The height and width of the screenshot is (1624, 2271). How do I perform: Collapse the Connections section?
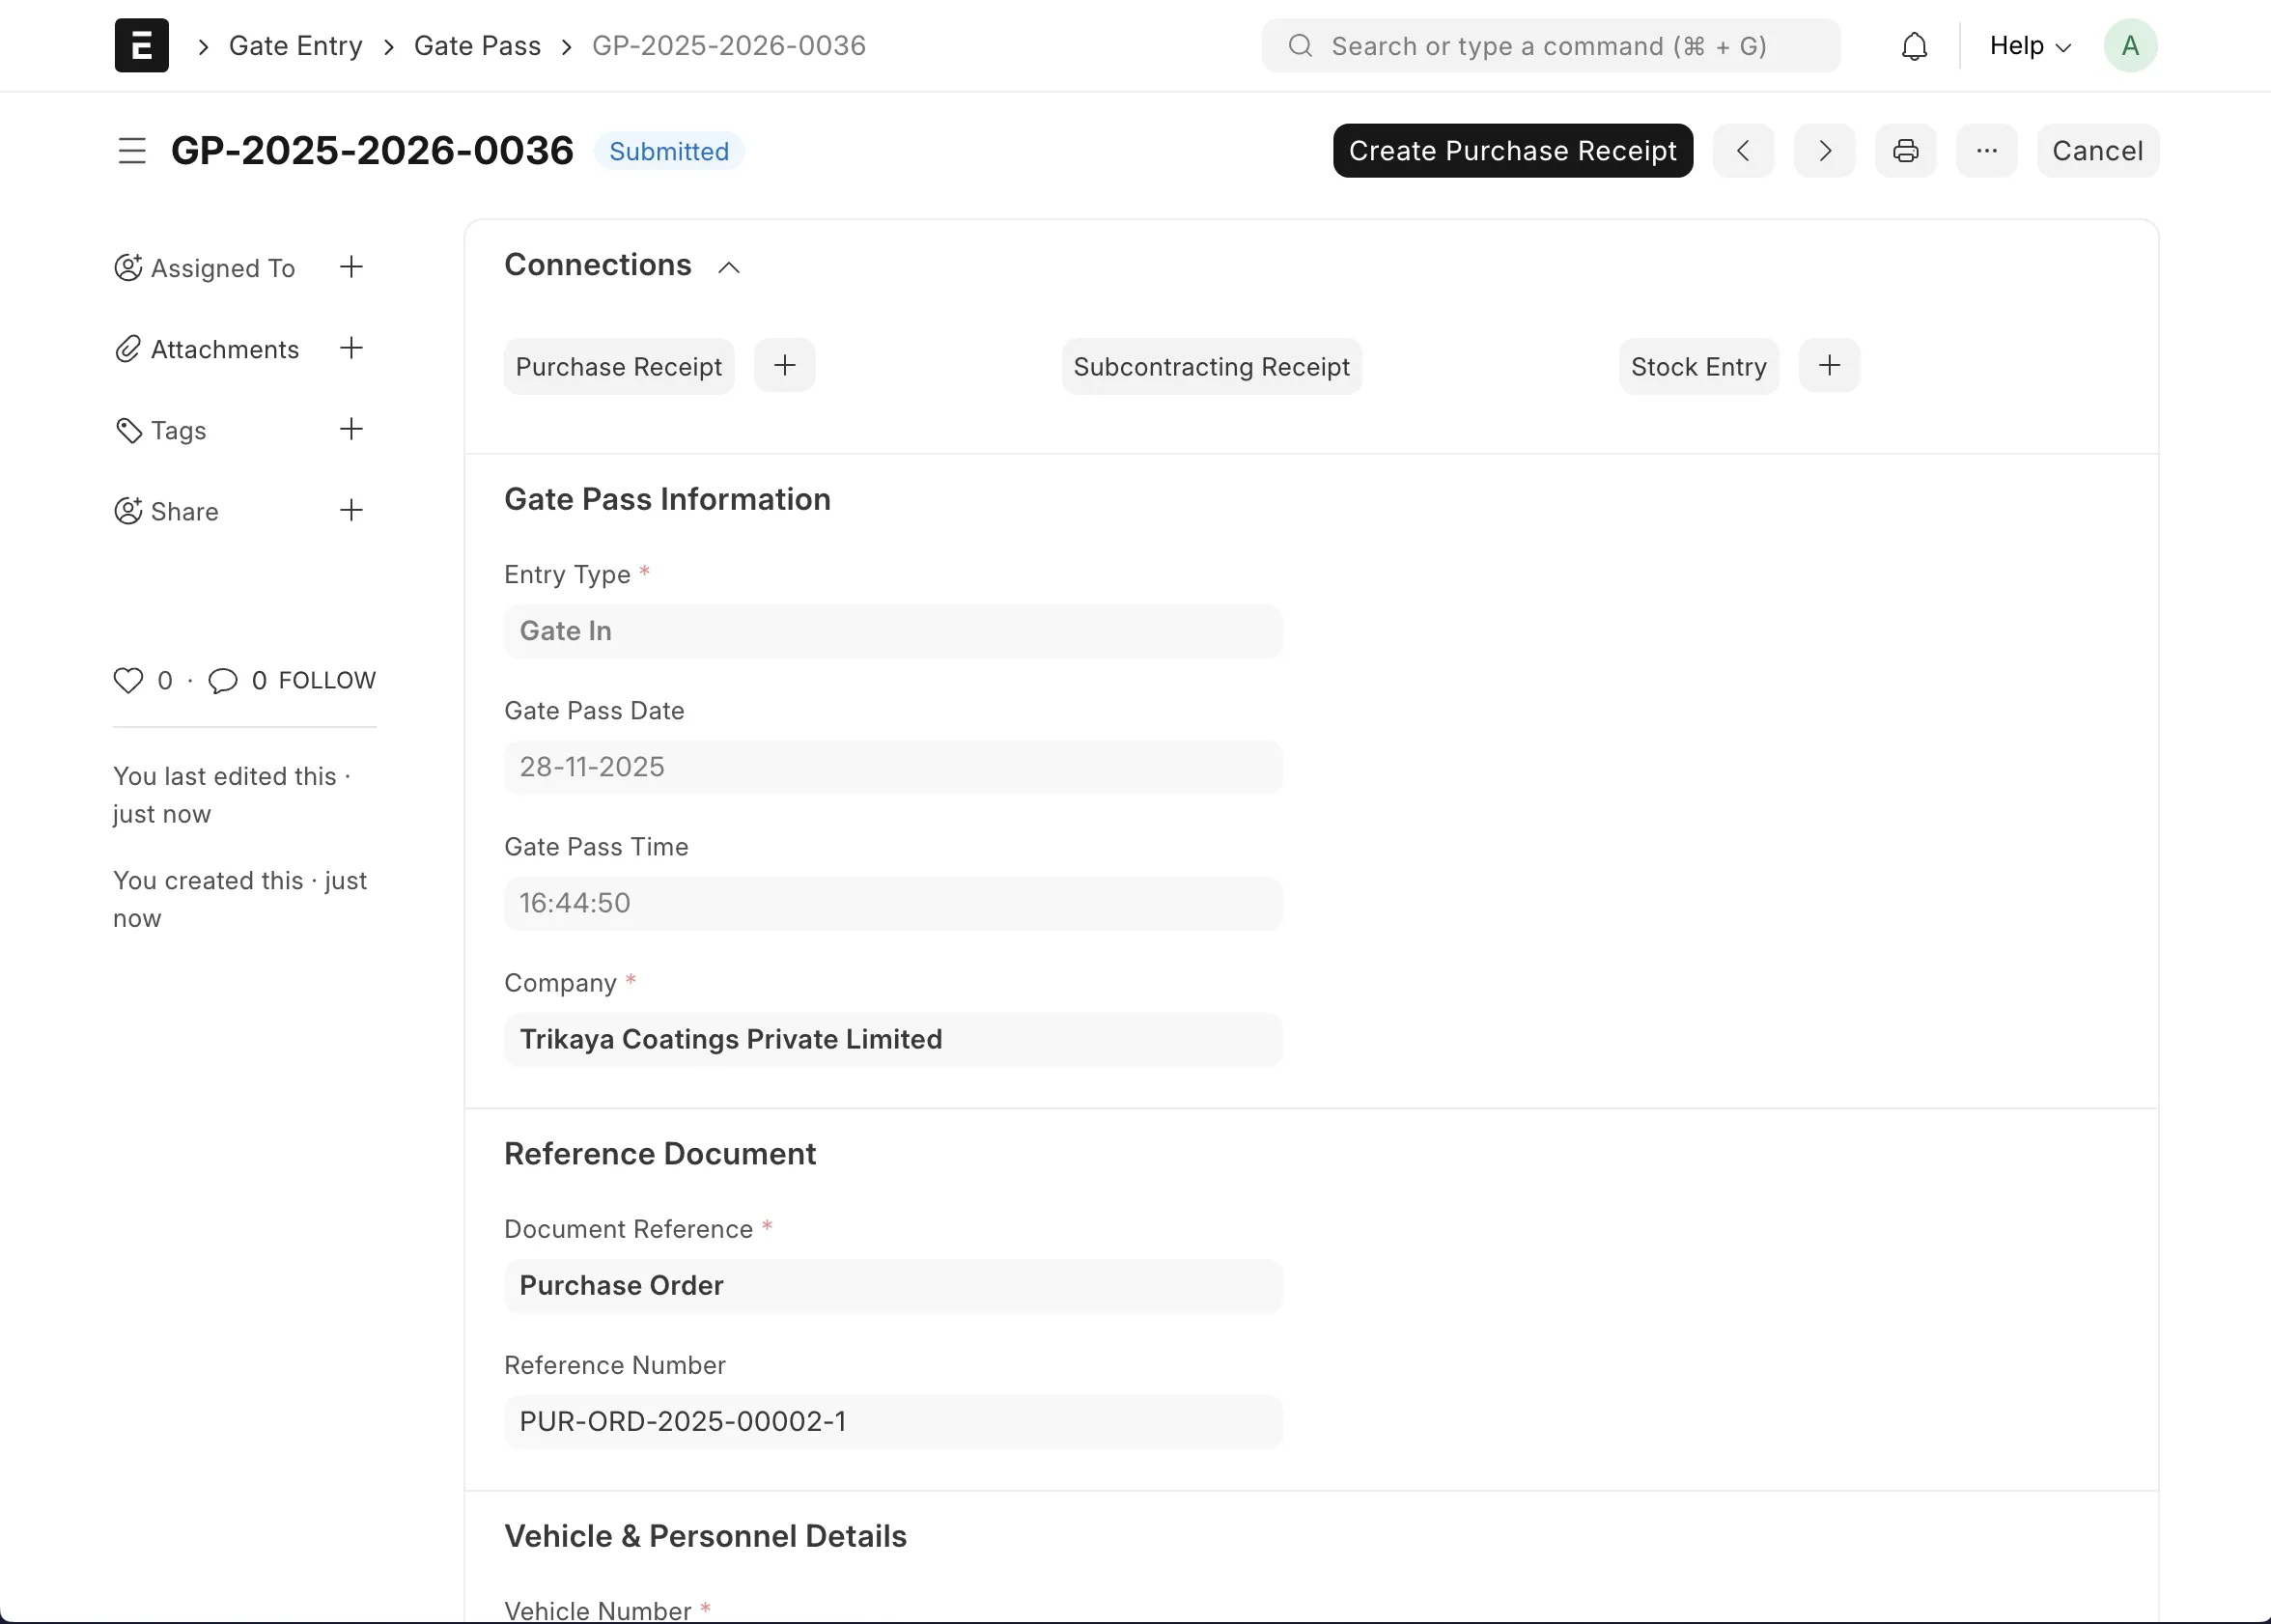pos(728,266)
